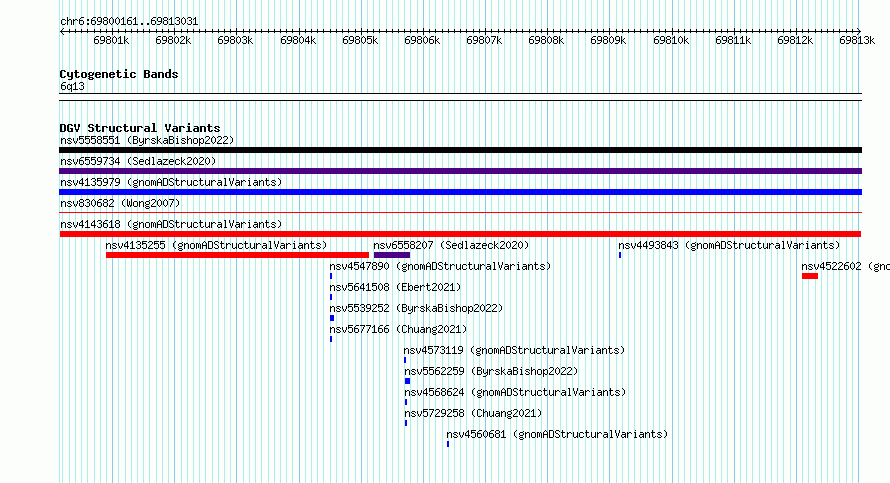Viewport: 890px width, 483px height.
Task: Click the thick red nsv4143618 bar
Action: pyautogui.click(x=460, y=234)
